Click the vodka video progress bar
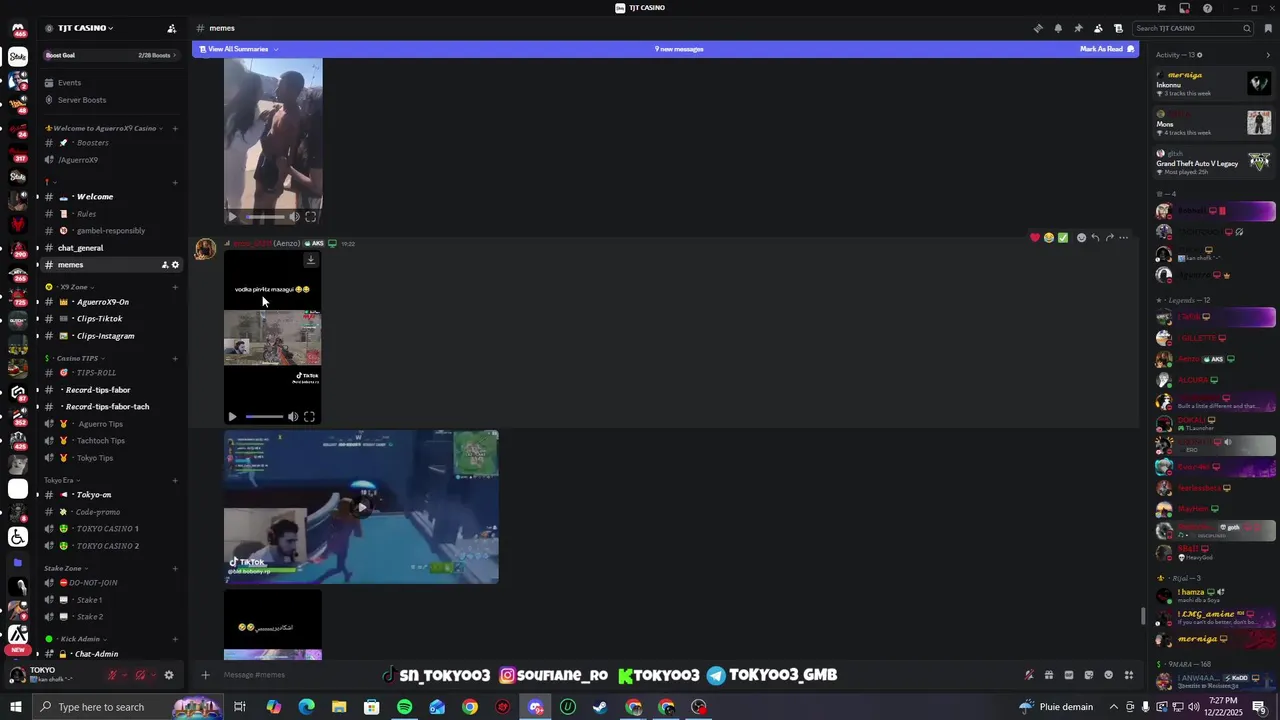The width and height of the screenshot is (1280, 720). point(264,417)
